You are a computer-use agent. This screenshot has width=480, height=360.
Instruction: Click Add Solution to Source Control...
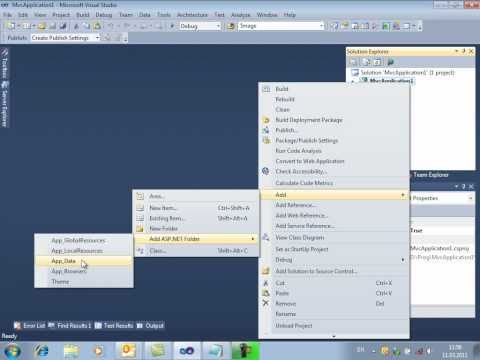(334, 271)
